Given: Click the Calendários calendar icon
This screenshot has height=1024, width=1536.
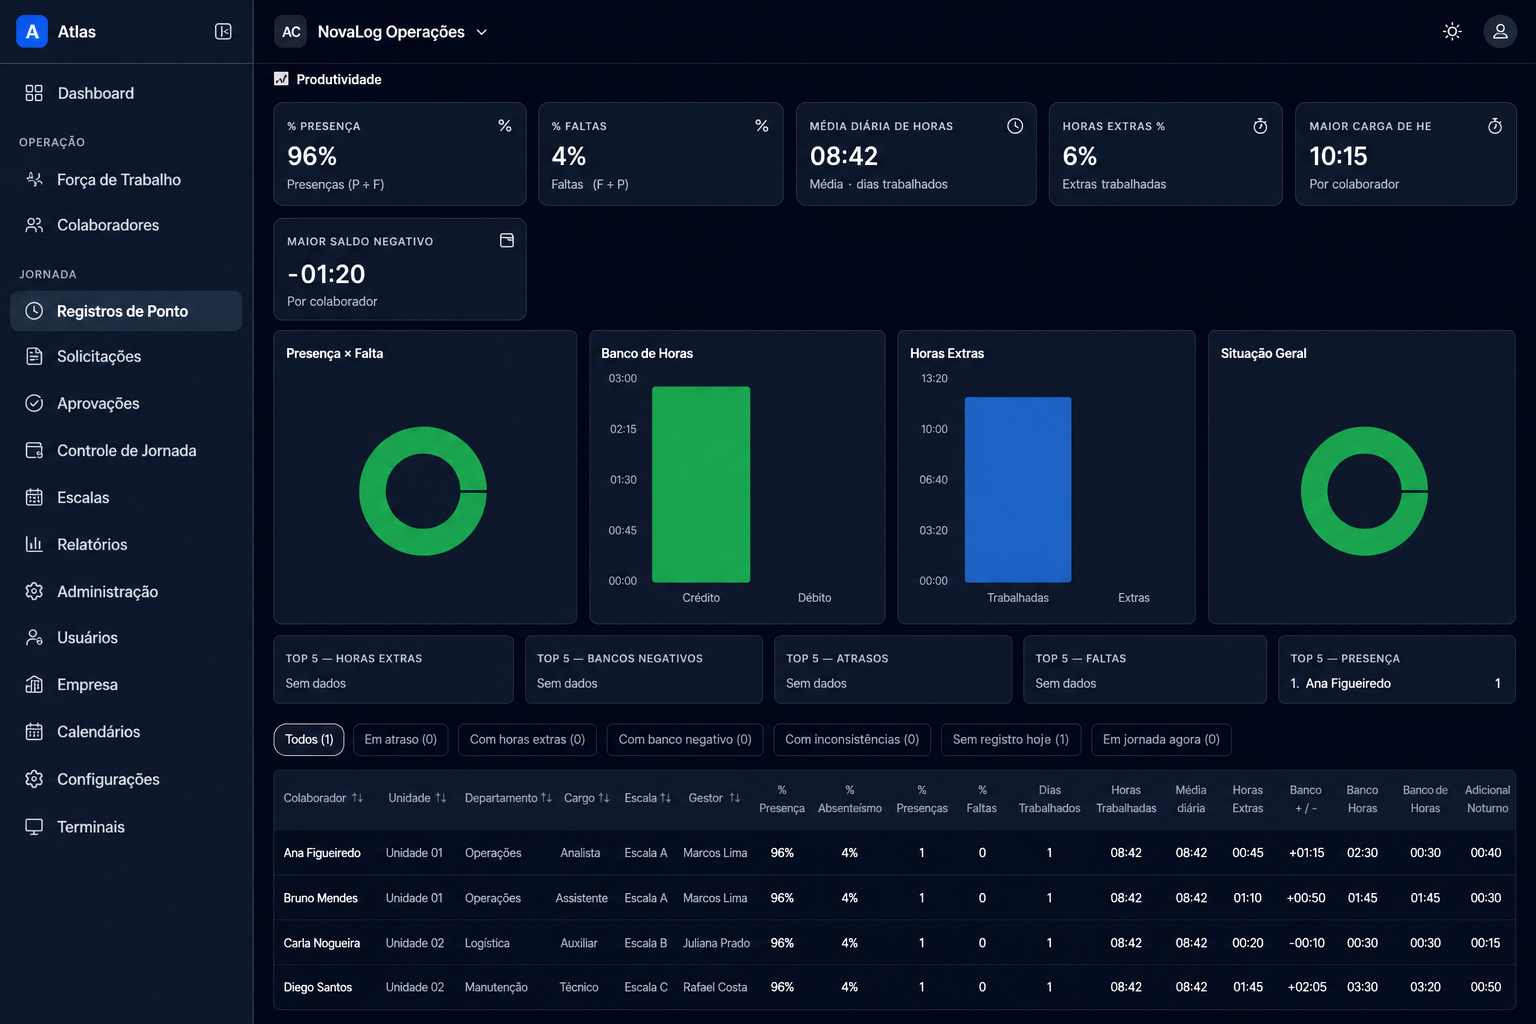Looking at the screenshot, I should pyautogui.click(x=34, y=731).
